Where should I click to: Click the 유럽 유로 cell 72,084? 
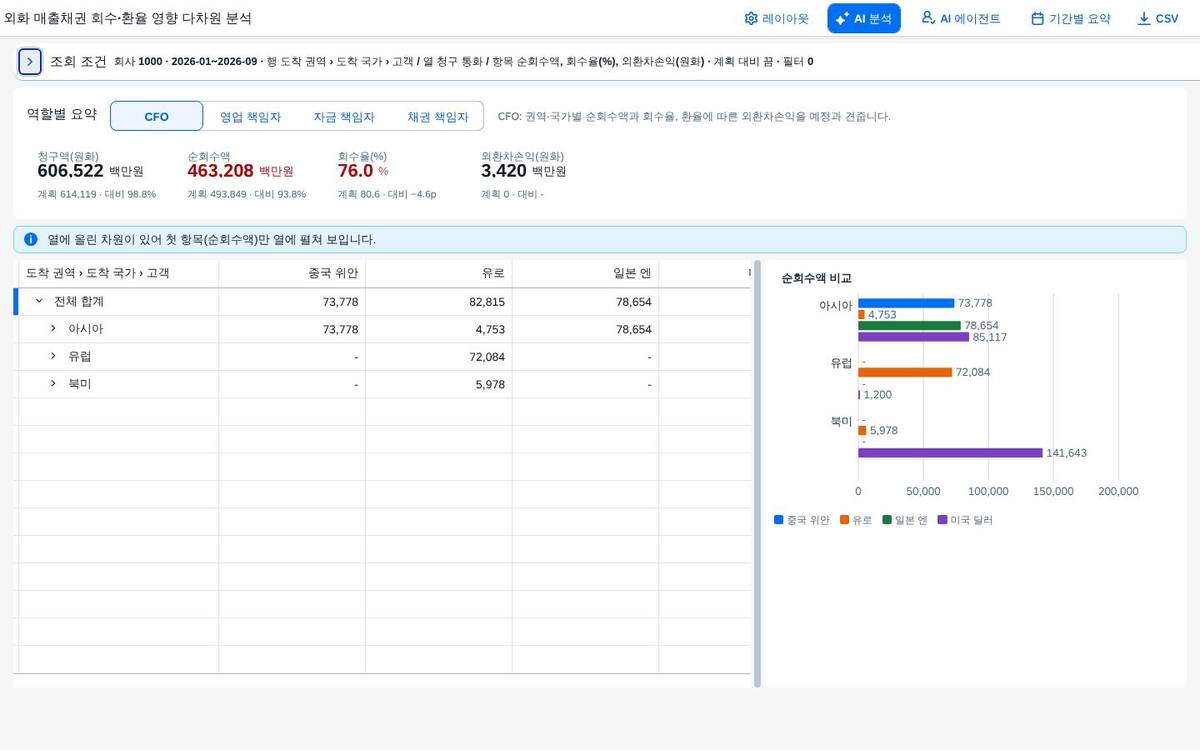[x=439, y=356]
